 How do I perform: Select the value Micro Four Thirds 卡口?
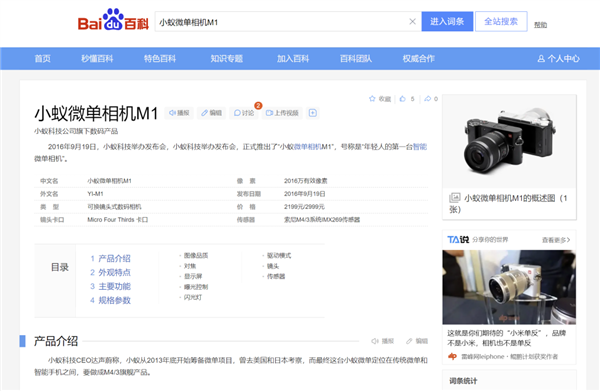coord(117,220)
